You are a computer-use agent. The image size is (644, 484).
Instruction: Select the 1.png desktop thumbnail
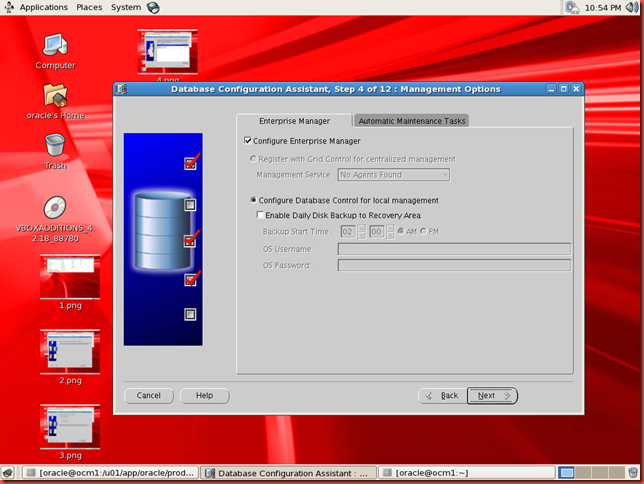click(70, 277)
